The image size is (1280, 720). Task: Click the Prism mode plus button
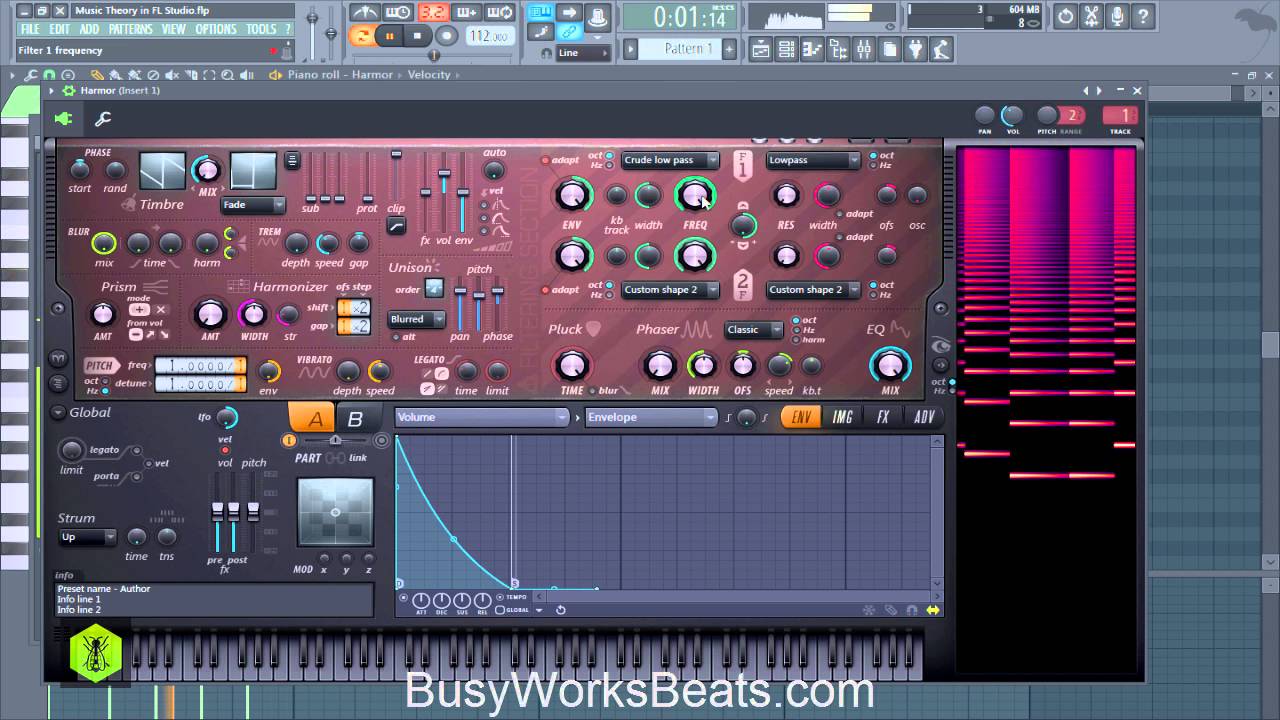[x=139, y=310]
